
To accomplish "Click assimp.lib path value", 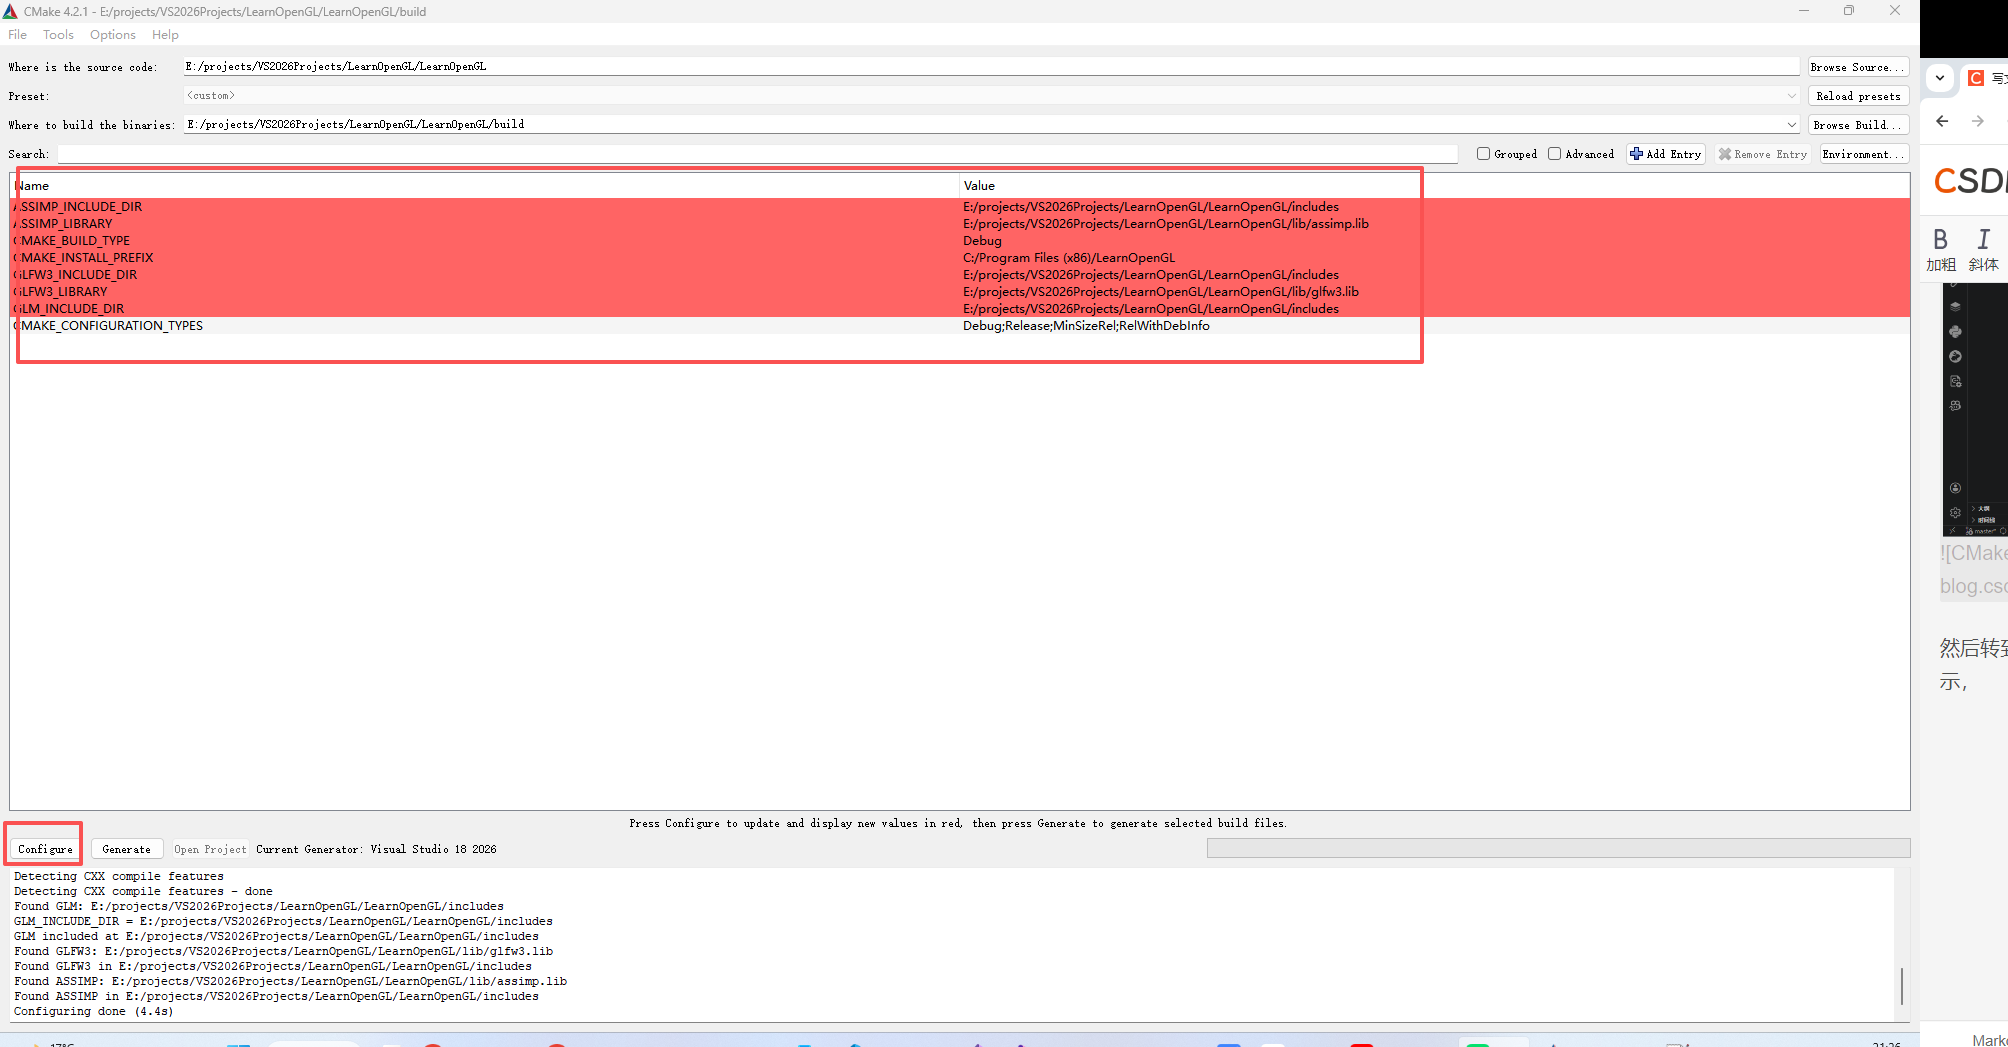I will coord(1166,224).
